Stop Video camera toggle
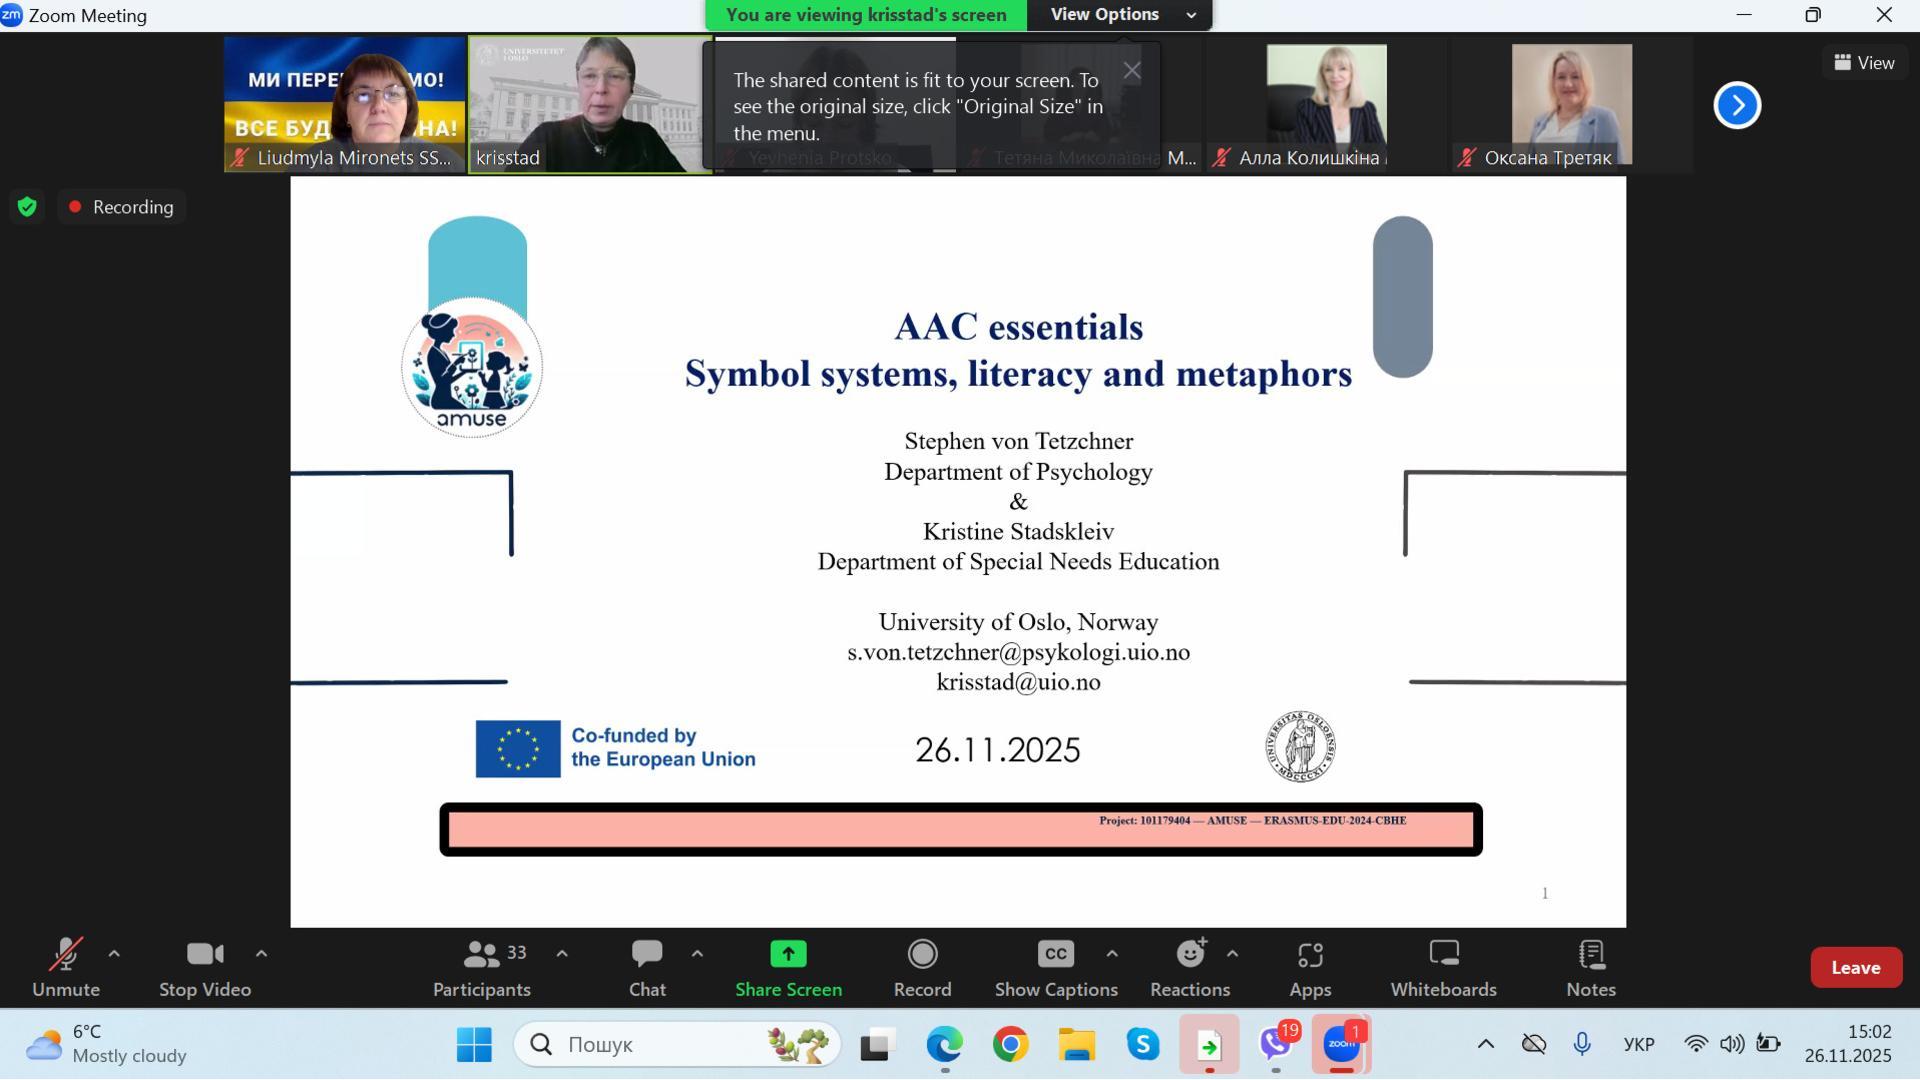1920x1080 pixels. [205, 968]
